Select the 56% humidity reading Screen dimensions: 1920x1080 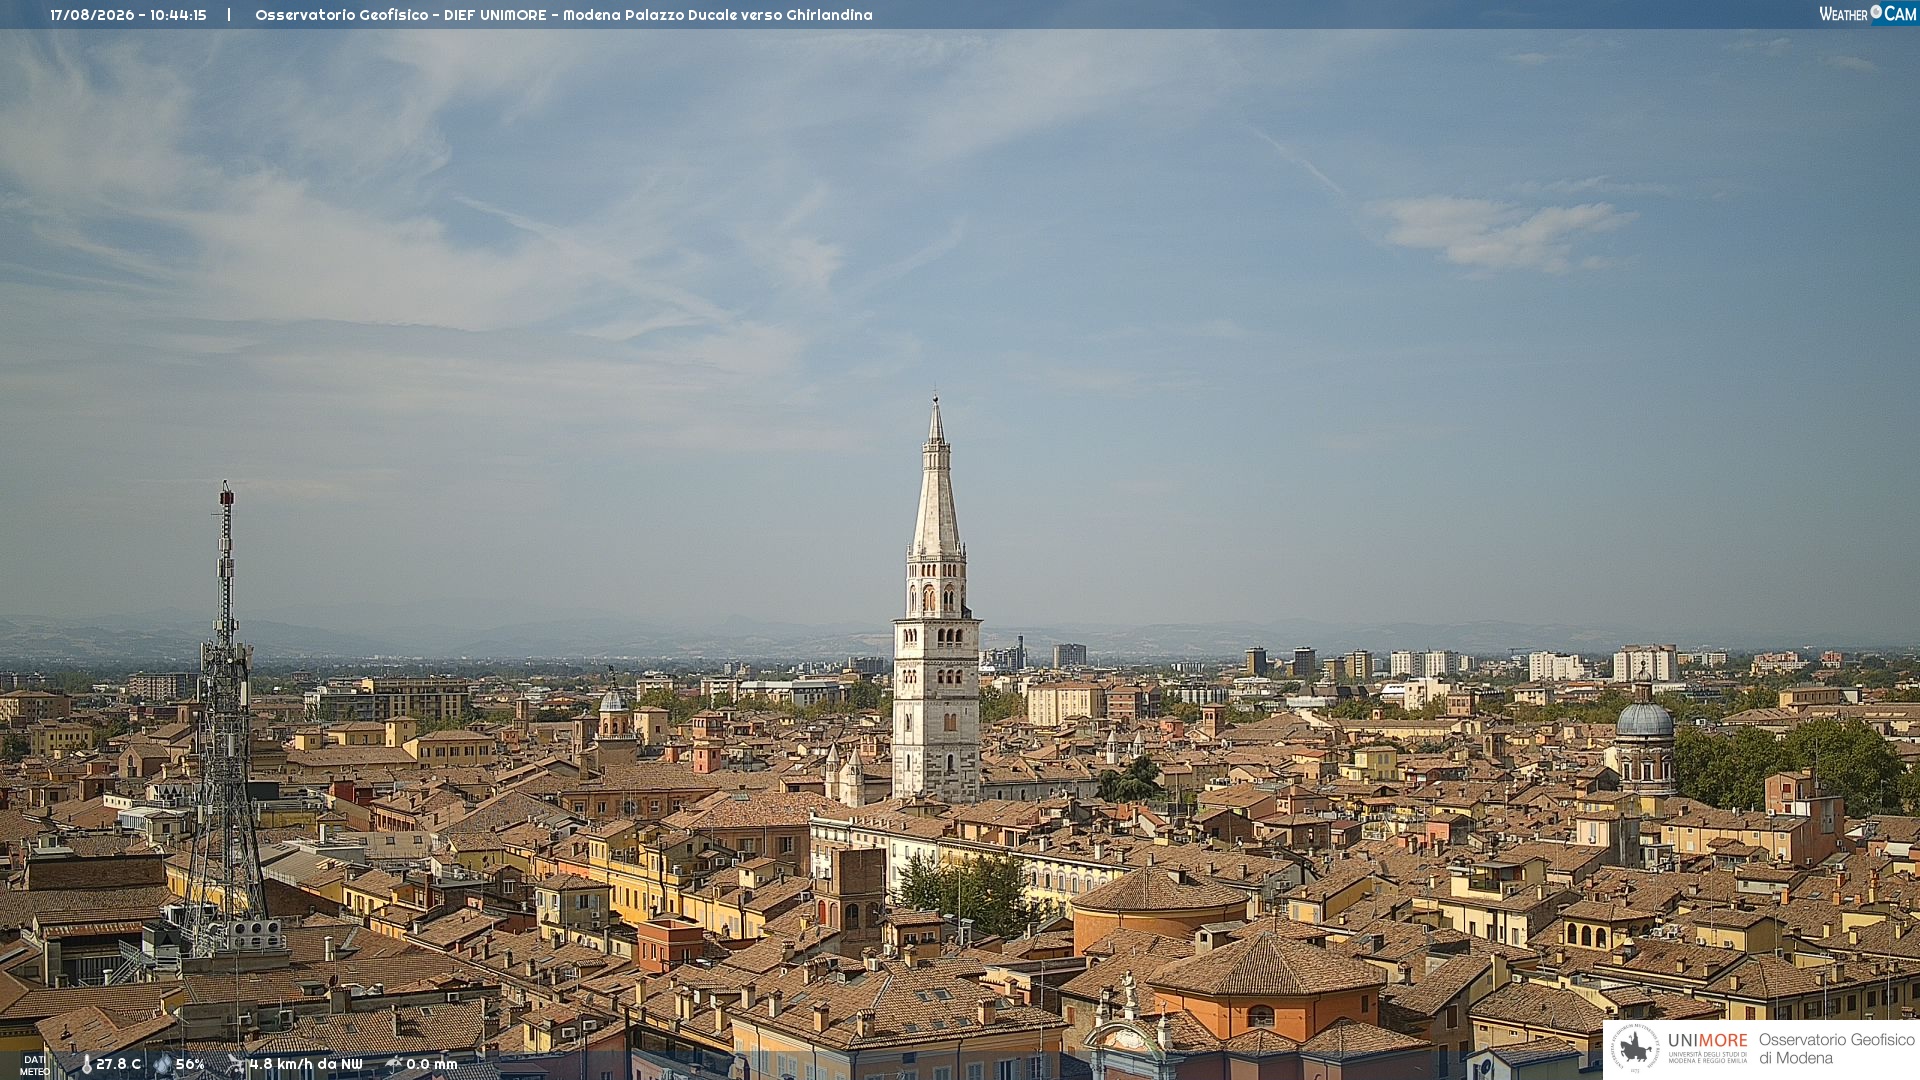190,1065
